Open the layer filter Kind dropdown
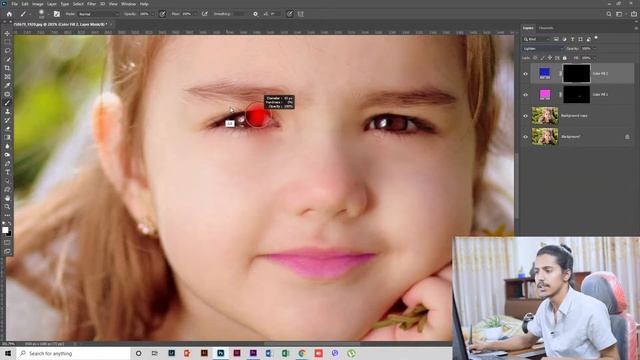This screenshot has width=640, height=360. [536, 39]
